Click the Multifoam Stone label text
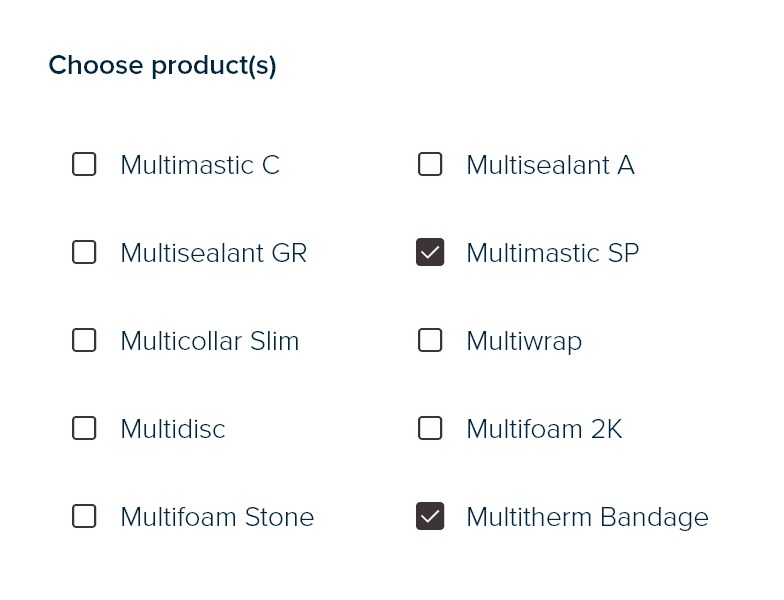 tap(217, 517)
